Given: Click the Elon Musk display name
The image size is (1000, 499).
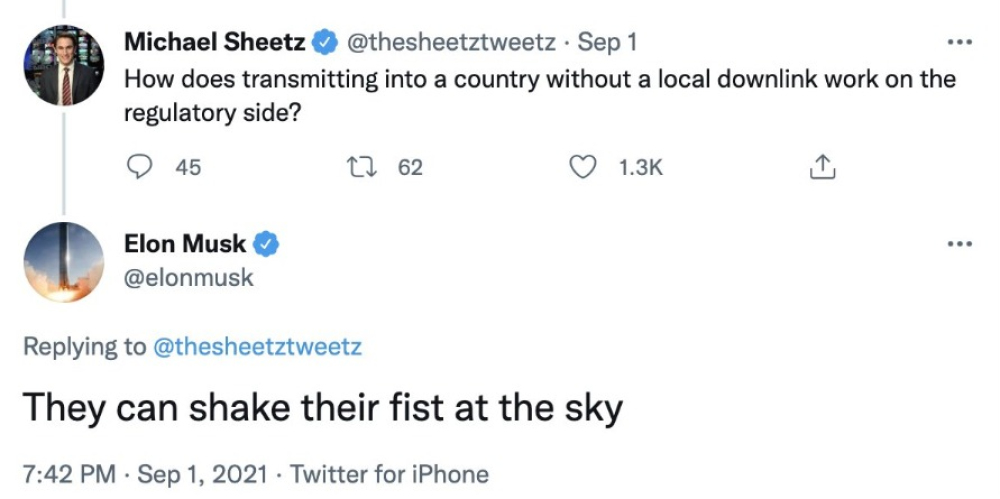Looking at the screenshot, I should coord(185,244).
